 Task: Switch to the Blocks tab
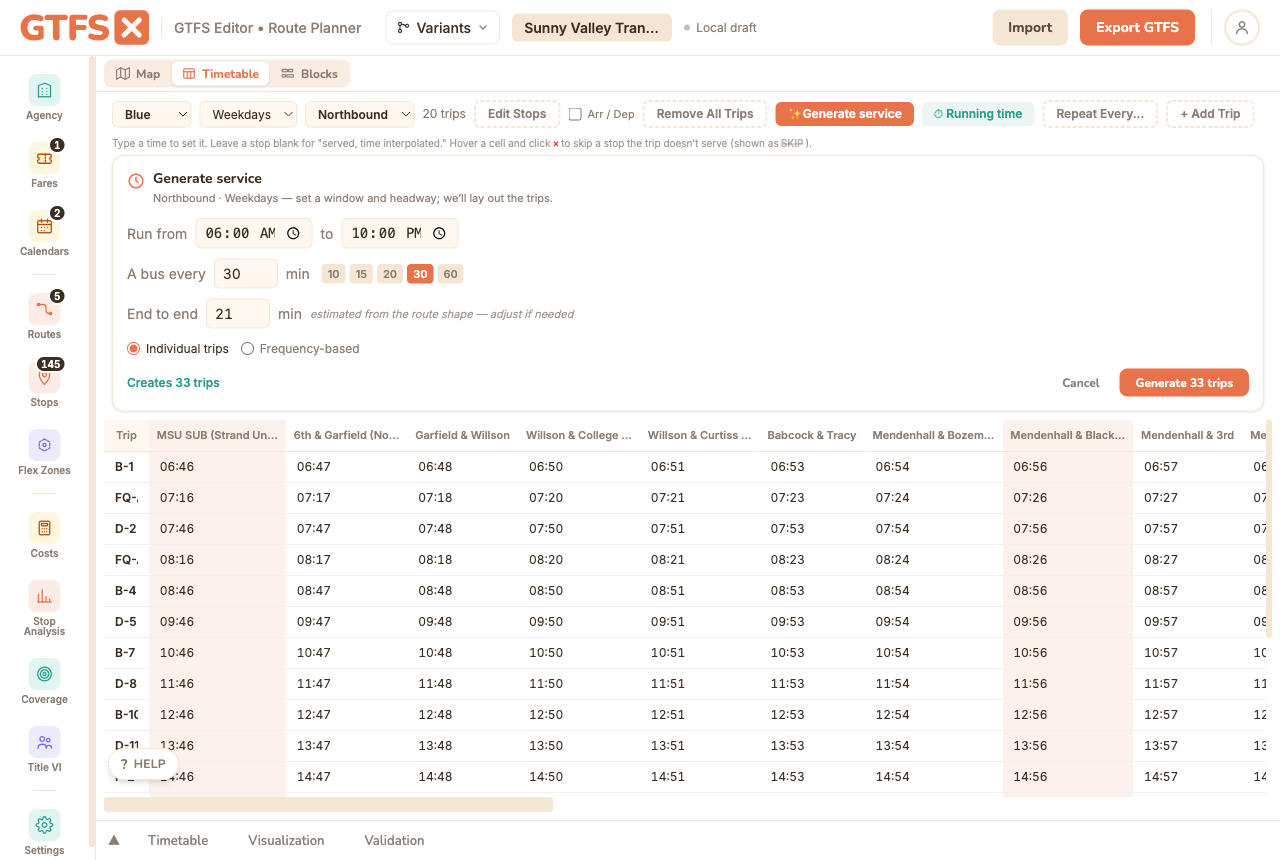coord(309,74)
